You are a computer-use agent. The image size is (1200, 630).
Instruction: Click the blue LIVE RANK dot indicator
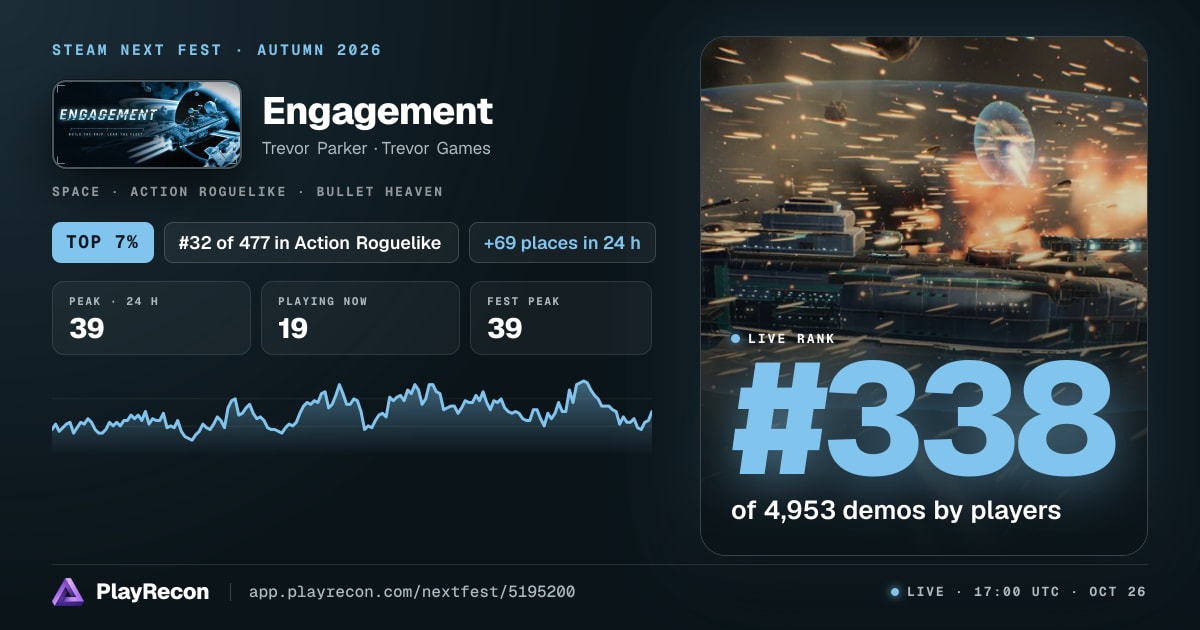point(736,339)
